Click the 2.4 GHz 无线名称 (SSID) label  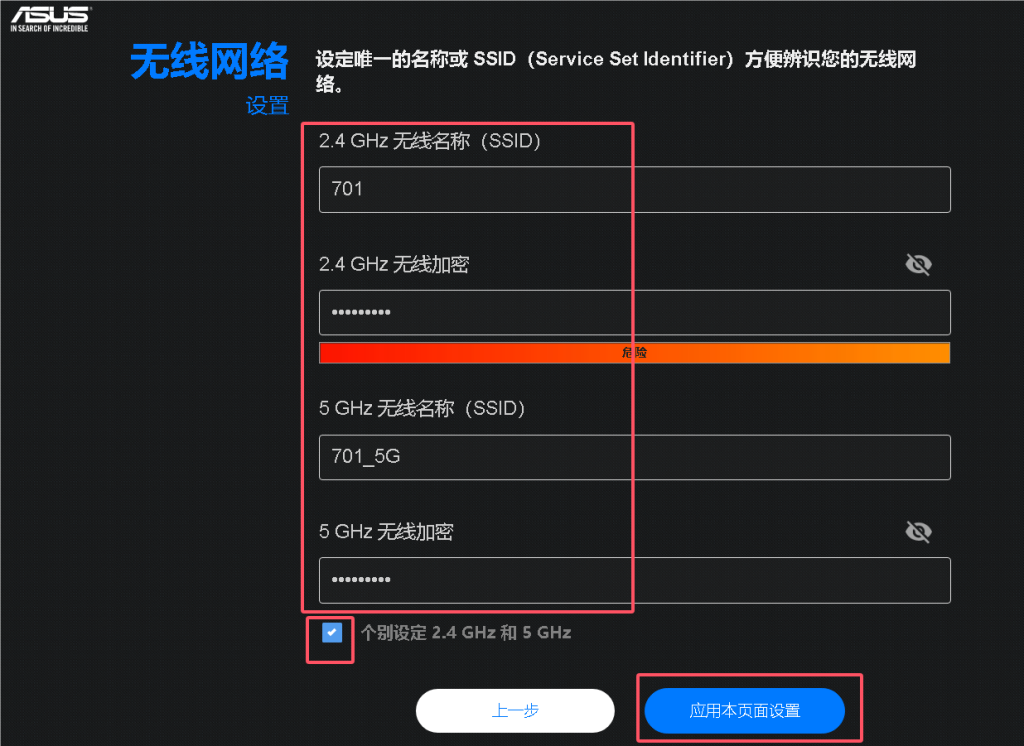click(430, 141)
